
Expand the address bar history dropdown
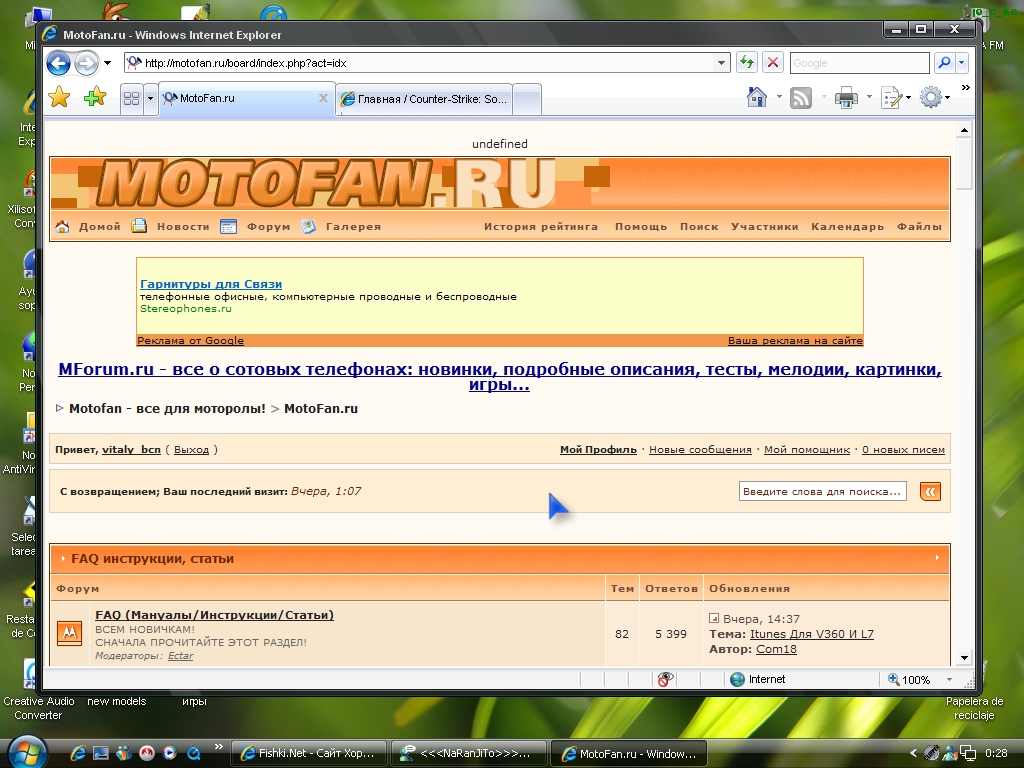click(x=721, y=63)
